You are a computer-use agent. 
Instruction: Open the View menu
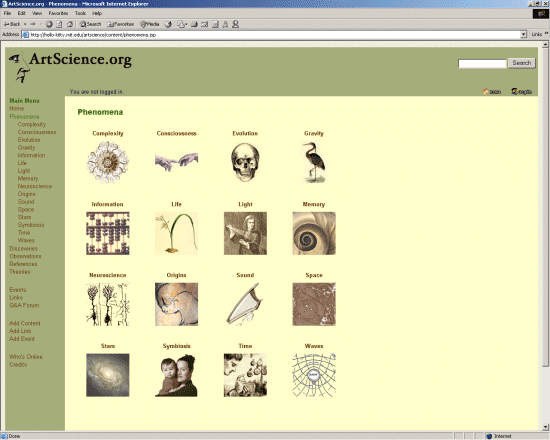(37, 13)
